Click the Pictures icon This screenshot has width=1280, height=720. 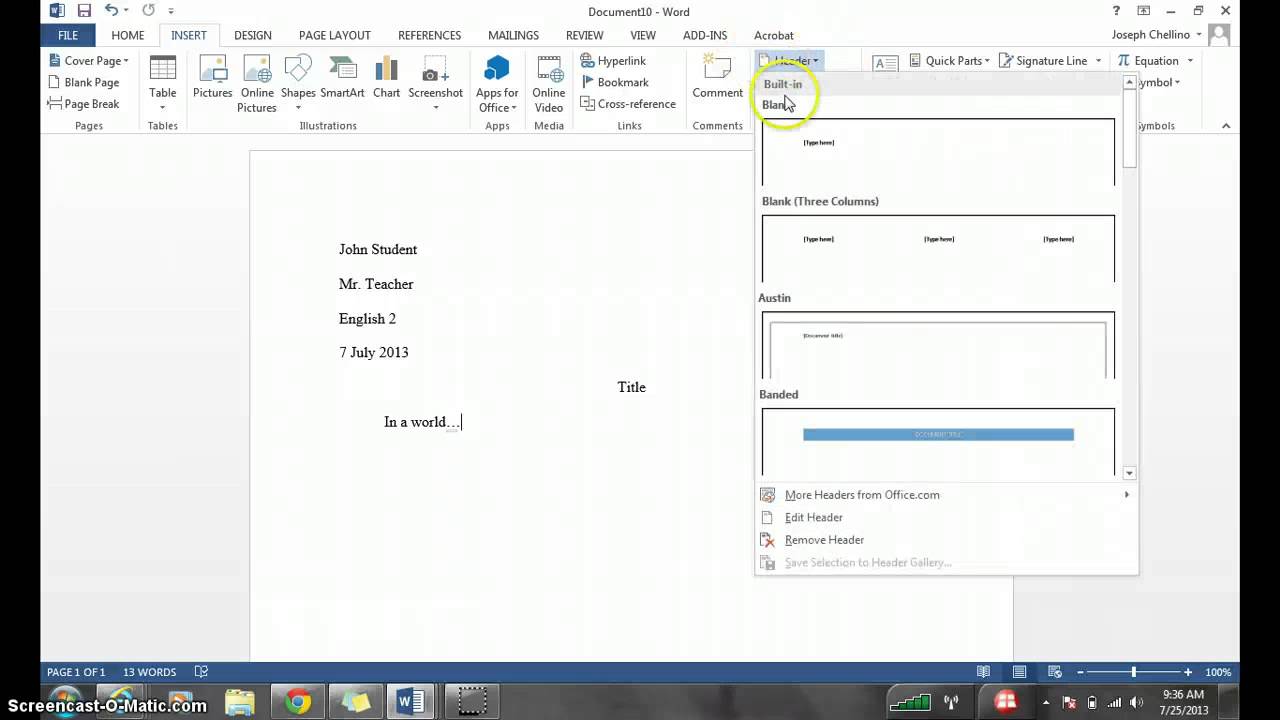(x=212, y=78)
